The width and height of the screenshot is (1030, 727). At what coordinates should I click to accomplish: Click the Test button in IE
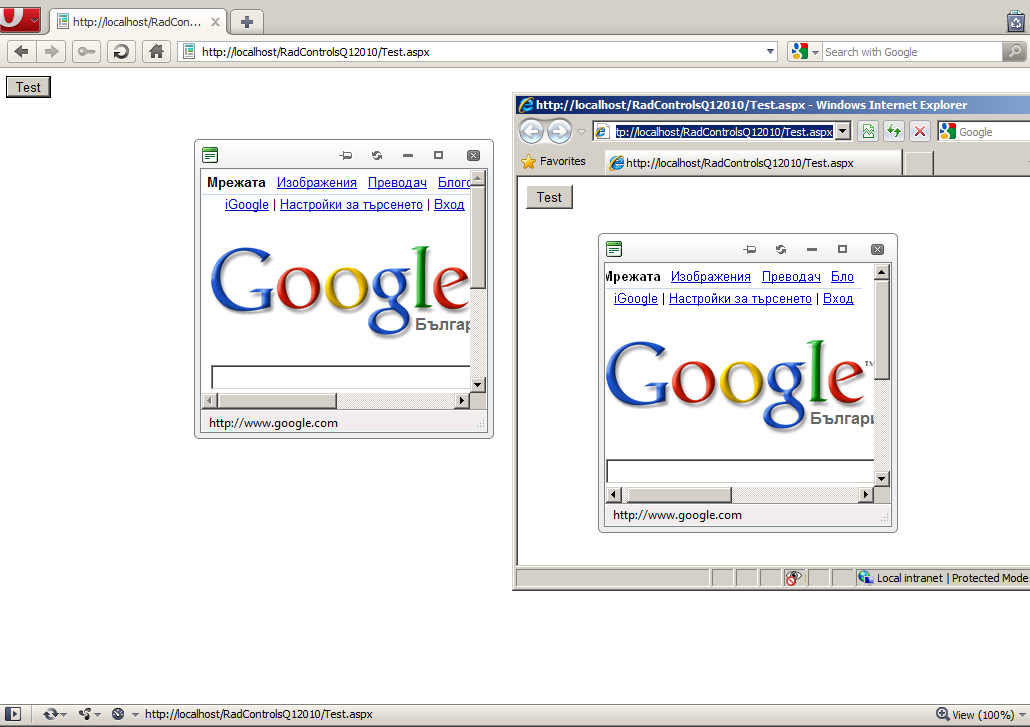(x=549, y=197)
